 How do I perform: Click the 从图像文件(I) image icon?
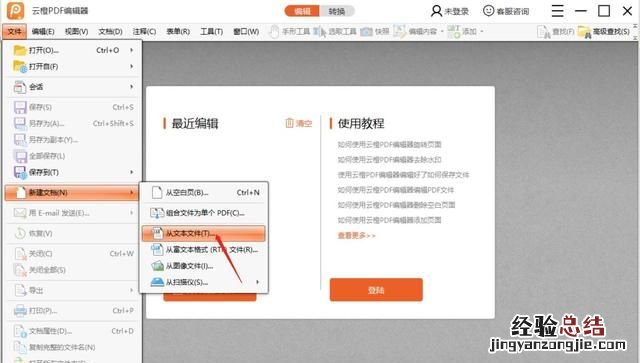(x=157, y=266)
